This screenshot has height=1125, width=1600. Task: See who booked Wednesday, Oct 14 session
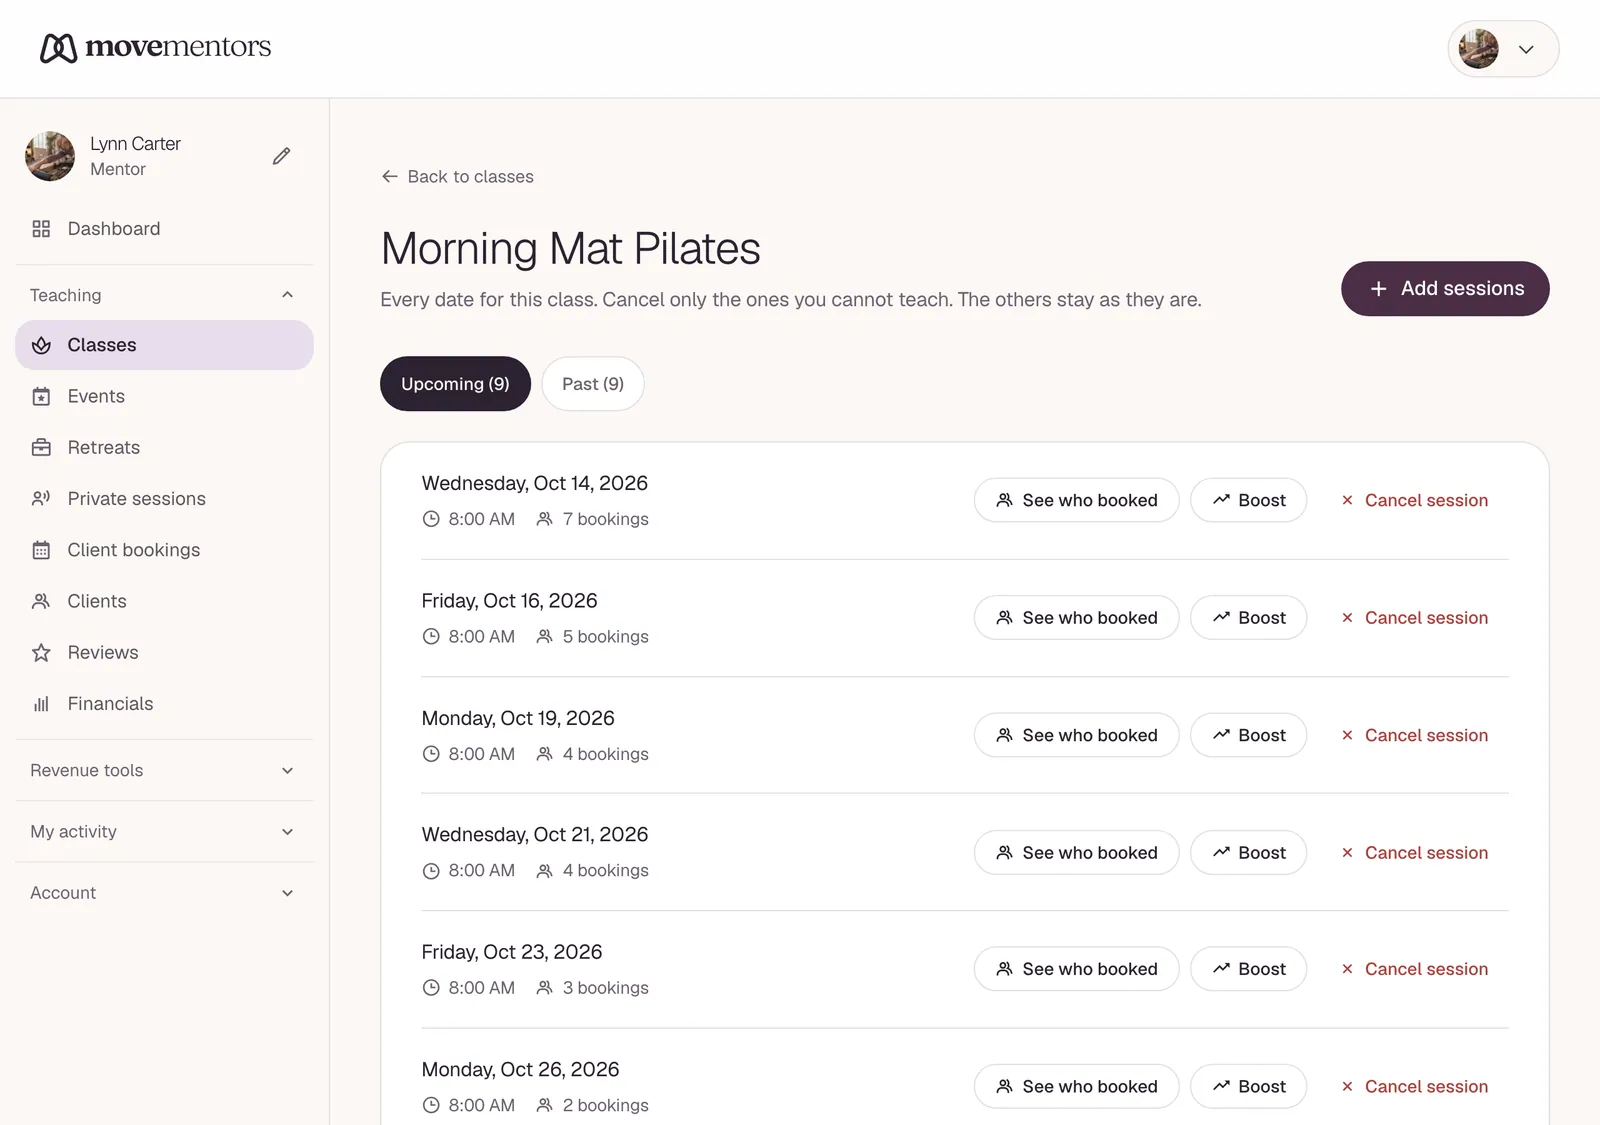[x=1076, y=500]
